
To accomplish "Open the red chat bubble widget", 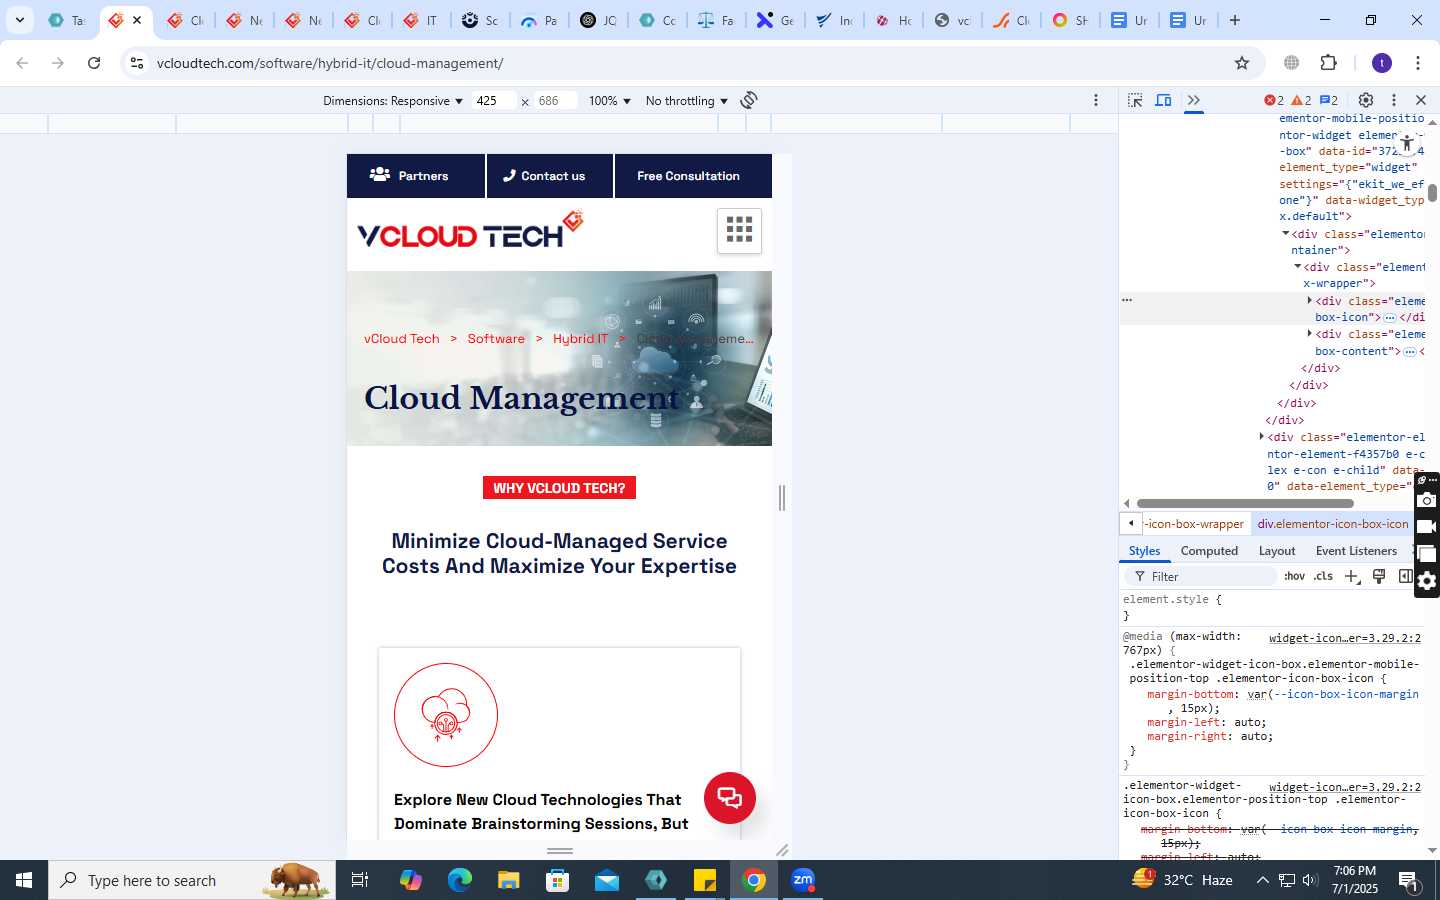I will 730,798.
